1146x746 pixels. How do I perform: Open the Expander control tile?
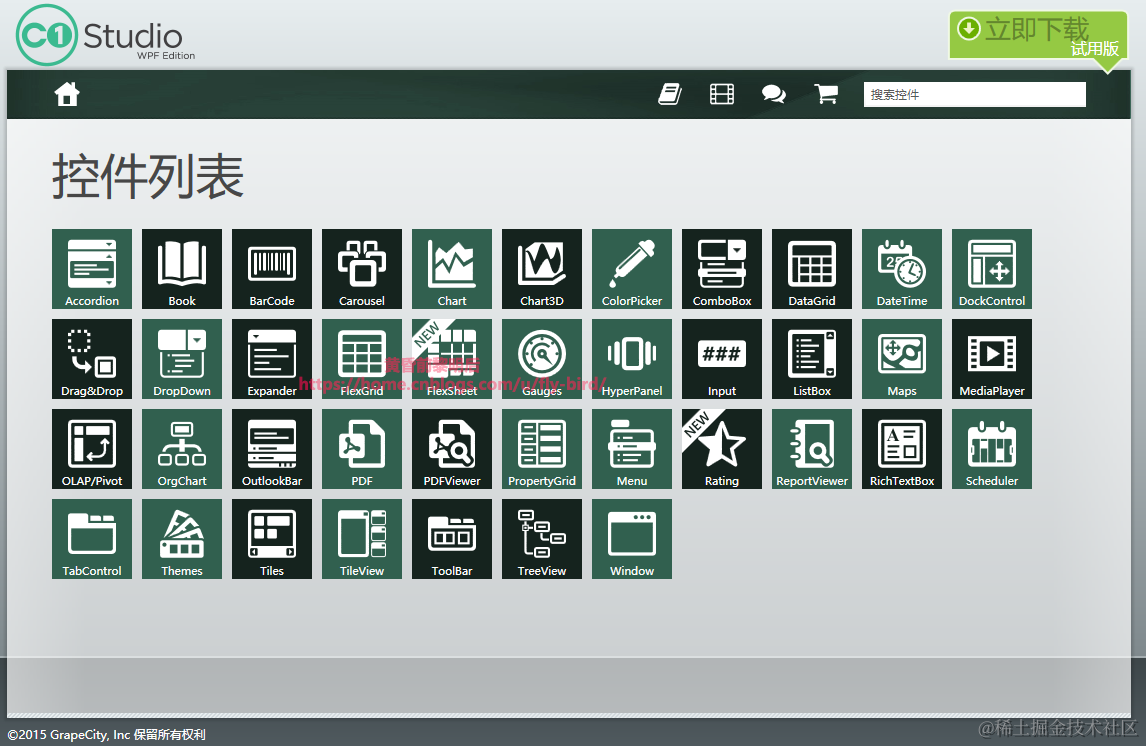[x=272, y=359]
